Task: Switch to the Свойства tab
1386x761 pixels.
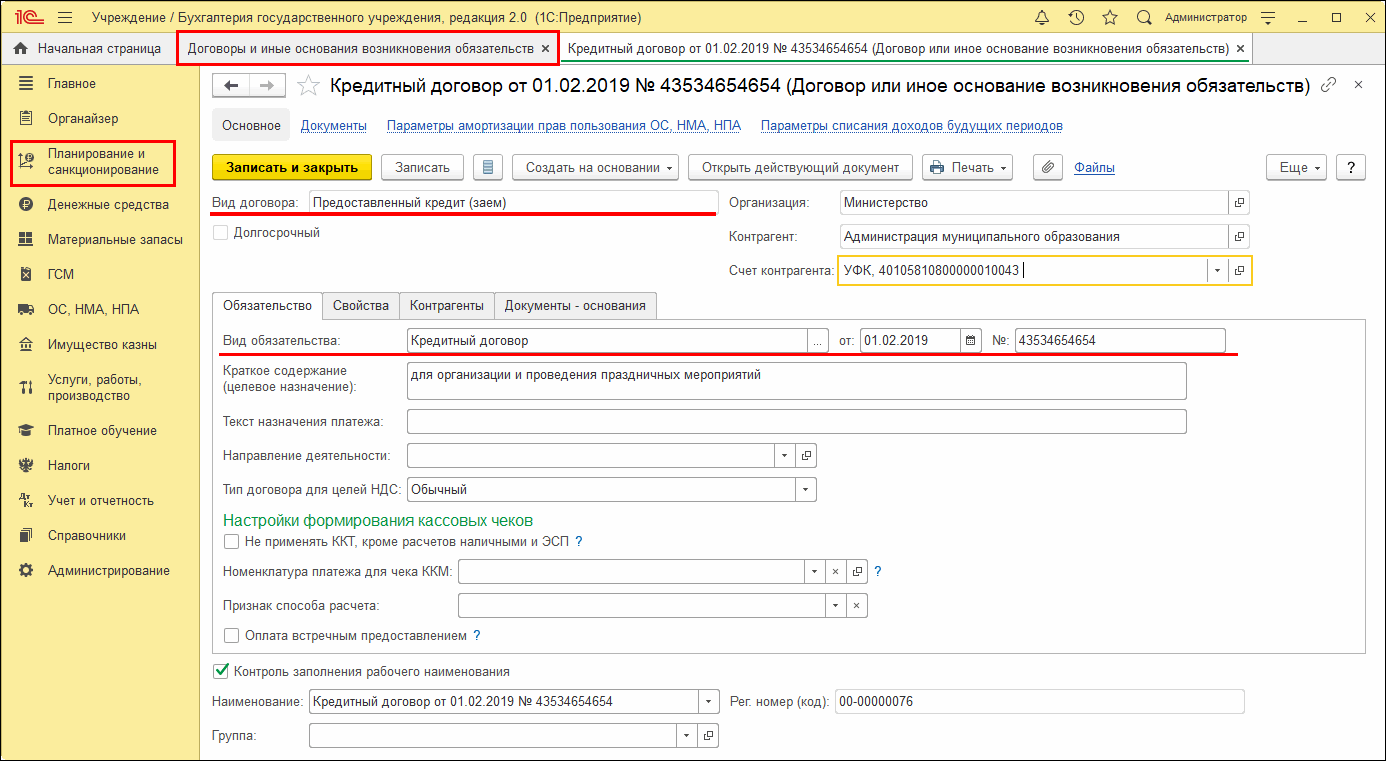Action: click(x=360, y=305)
